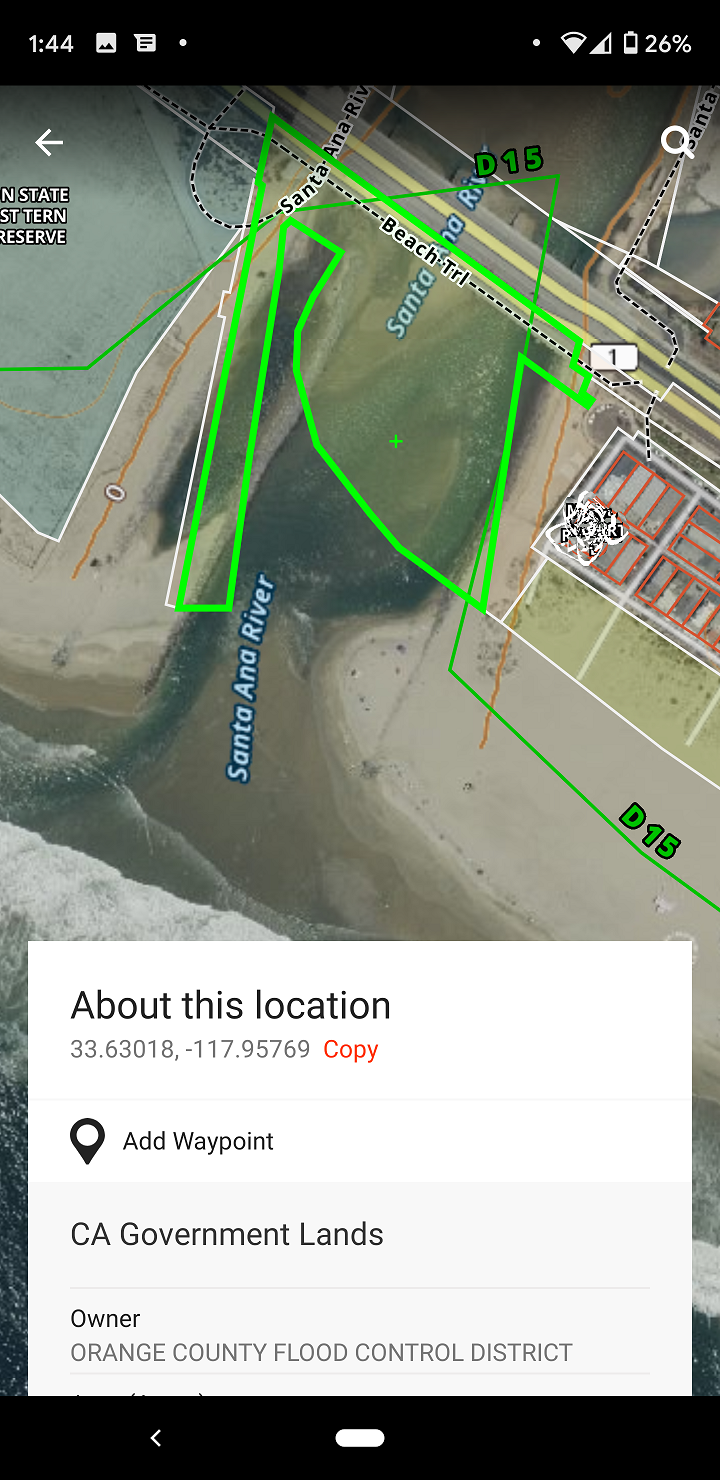This screenshot has width=720, height=1480.
Task: Tap the Beach Trl trail label
Action: (x=425, y=252)
